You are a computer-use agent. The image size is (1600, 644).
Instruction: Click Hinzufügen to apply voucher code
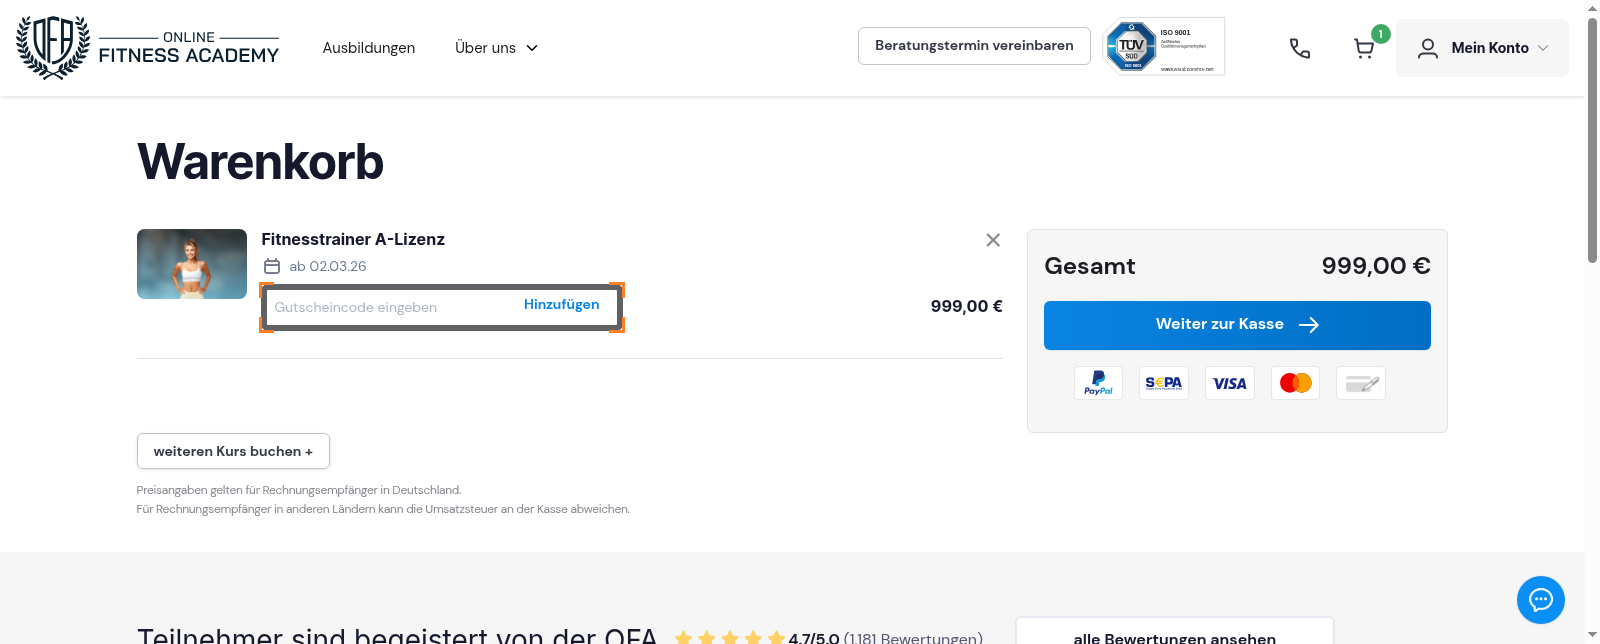click(561, 305)
